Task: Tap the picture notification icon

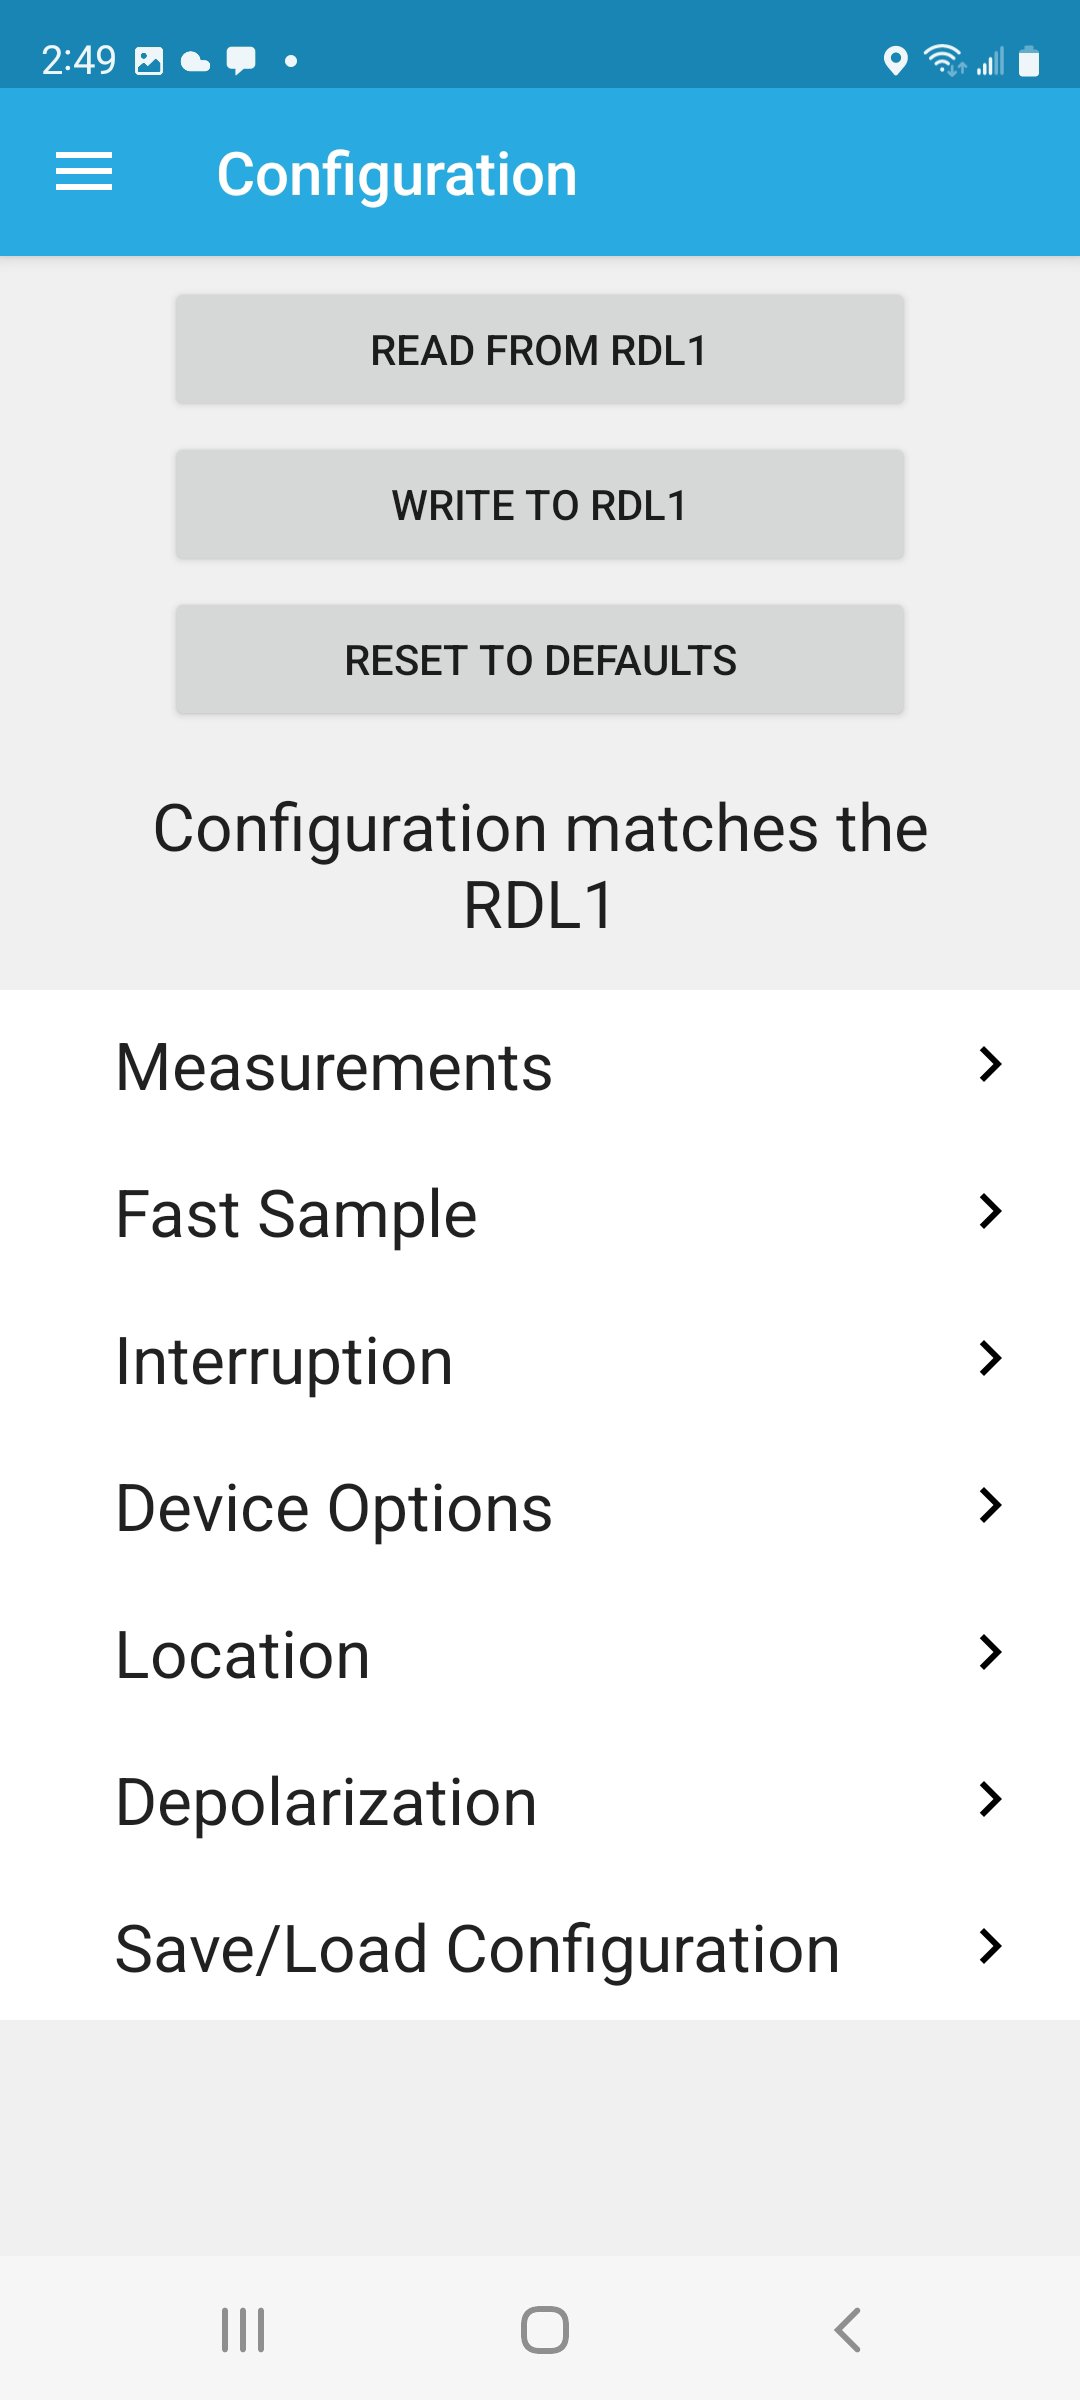Action: (149, 61)
